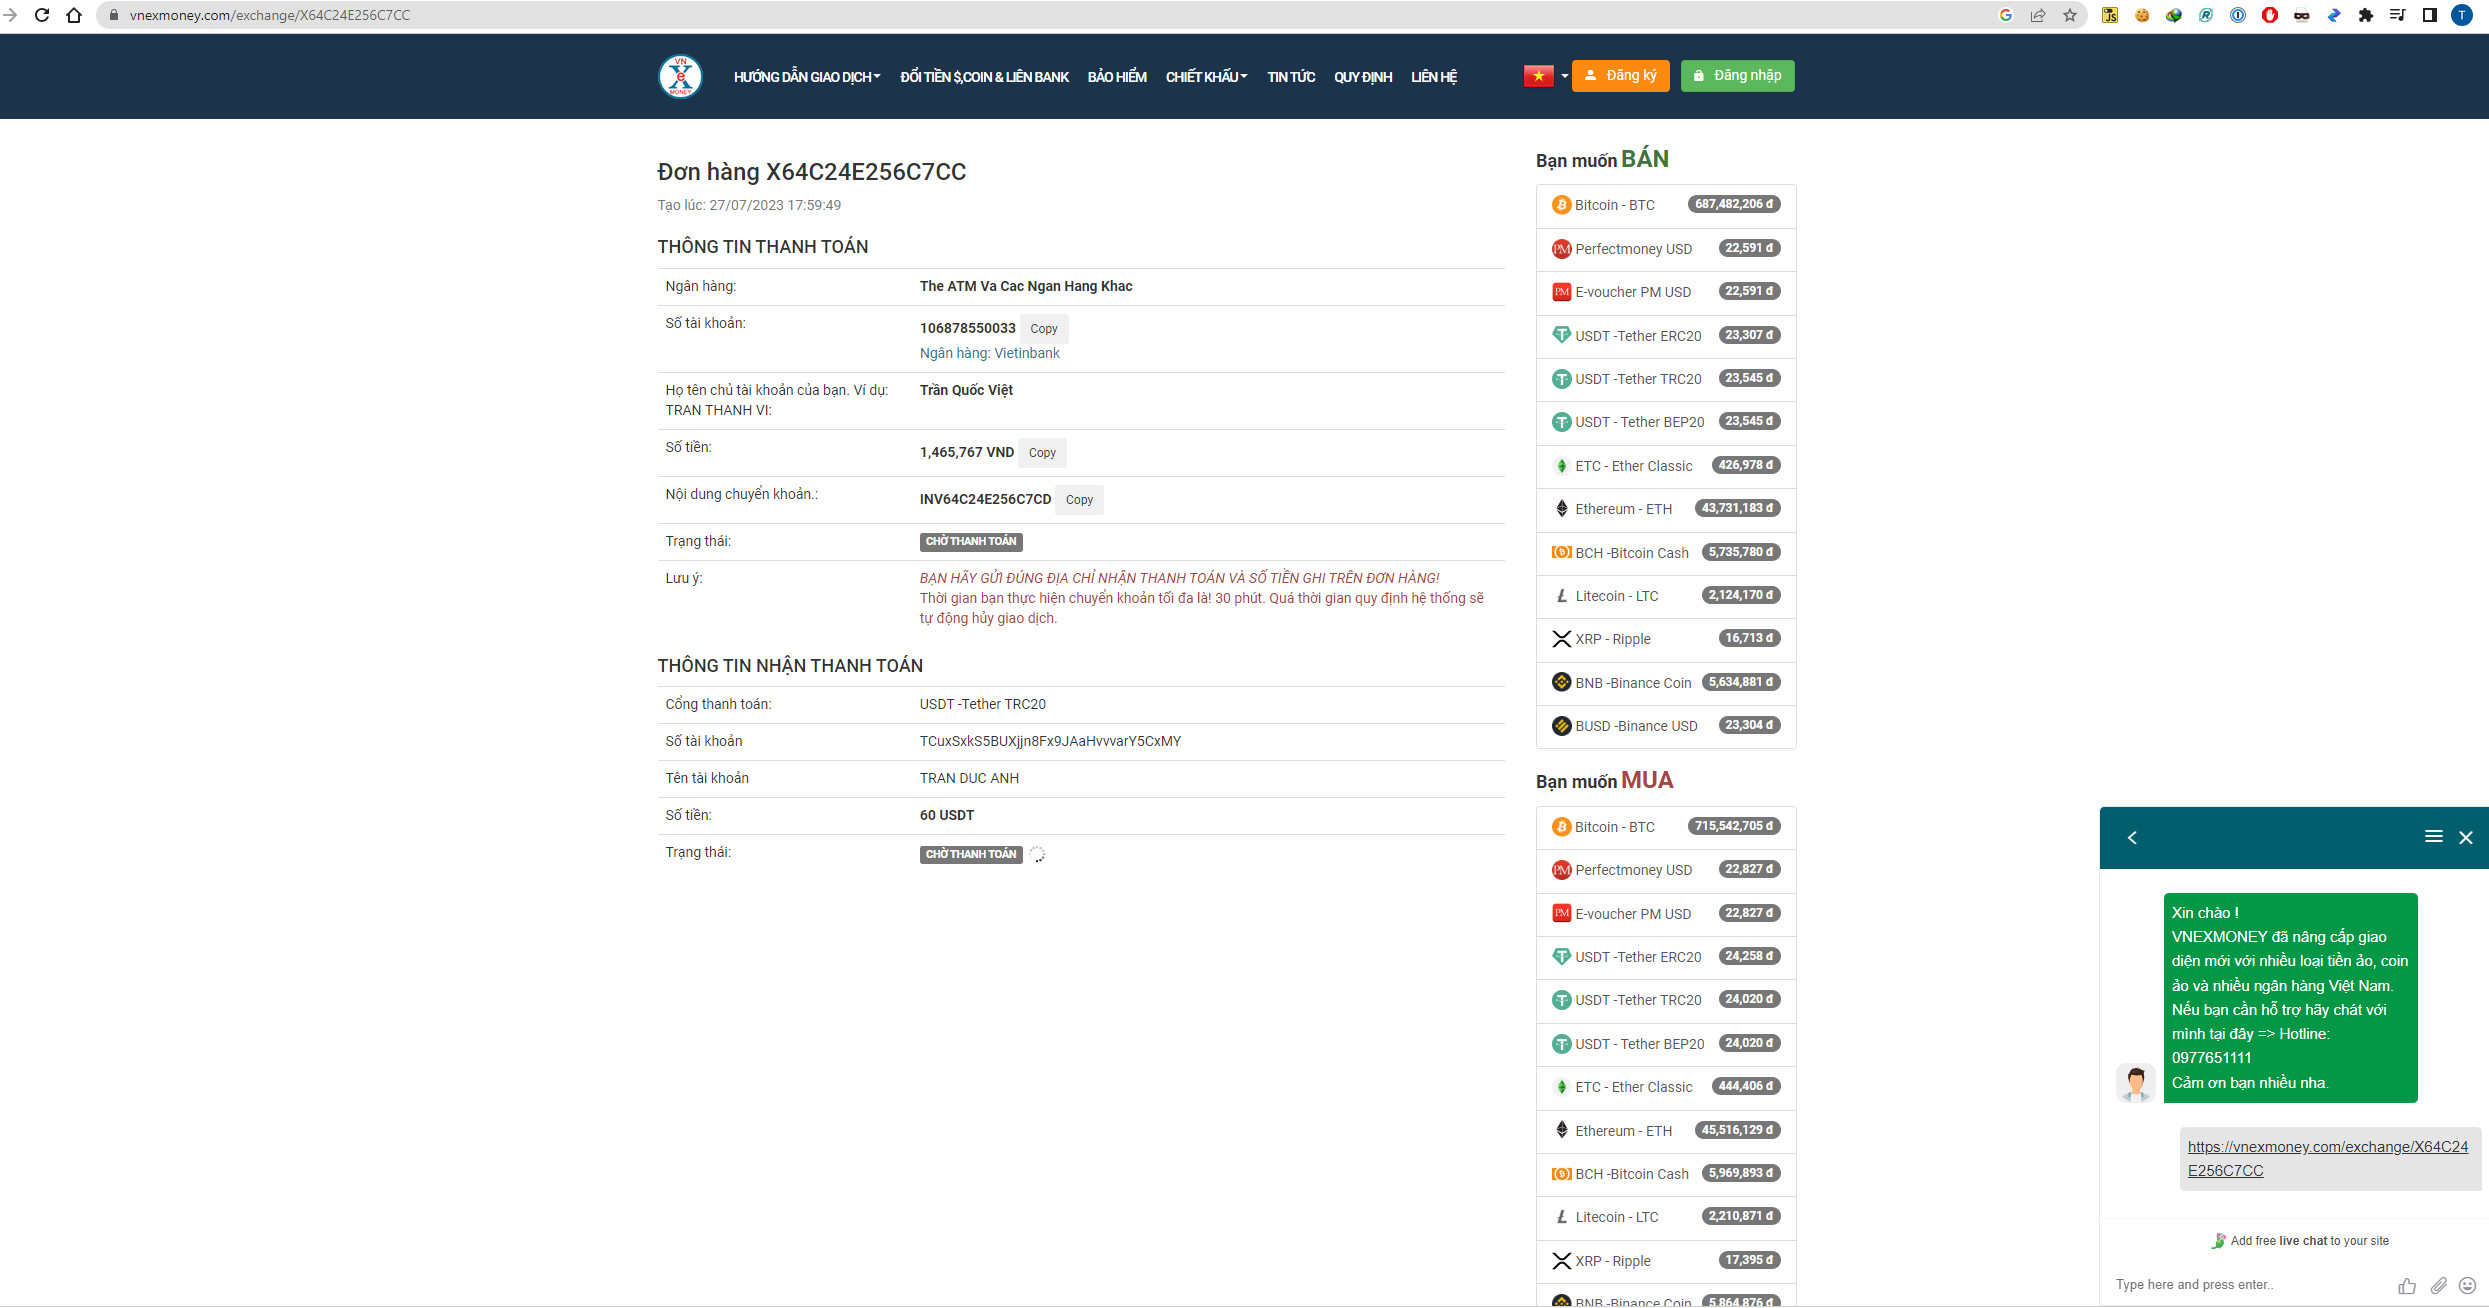
Task: Open the browser extensions puzzle icon
Action: (x=2365, y=15)
